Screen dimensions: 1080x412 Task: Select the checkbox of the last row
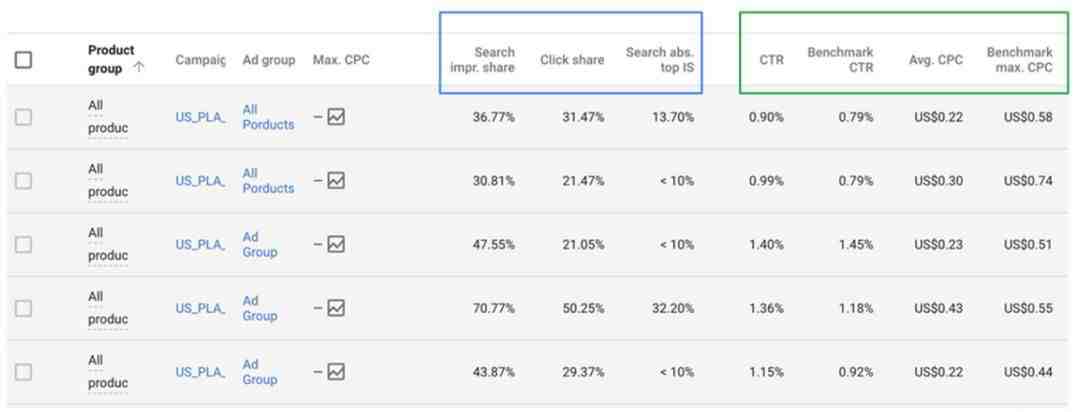(23, 372)
